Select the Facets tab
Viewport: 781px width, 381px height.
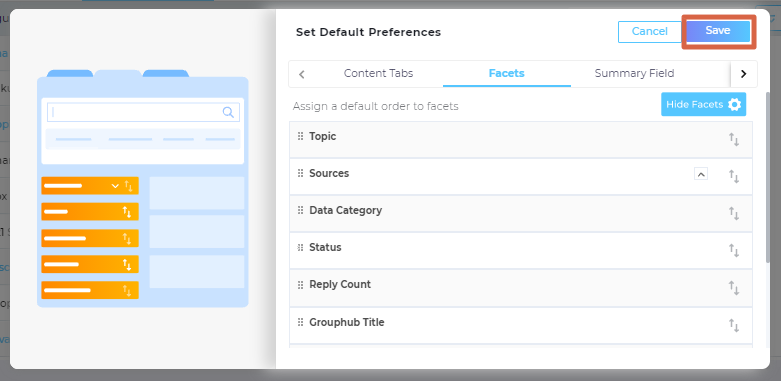click(507, 73)
